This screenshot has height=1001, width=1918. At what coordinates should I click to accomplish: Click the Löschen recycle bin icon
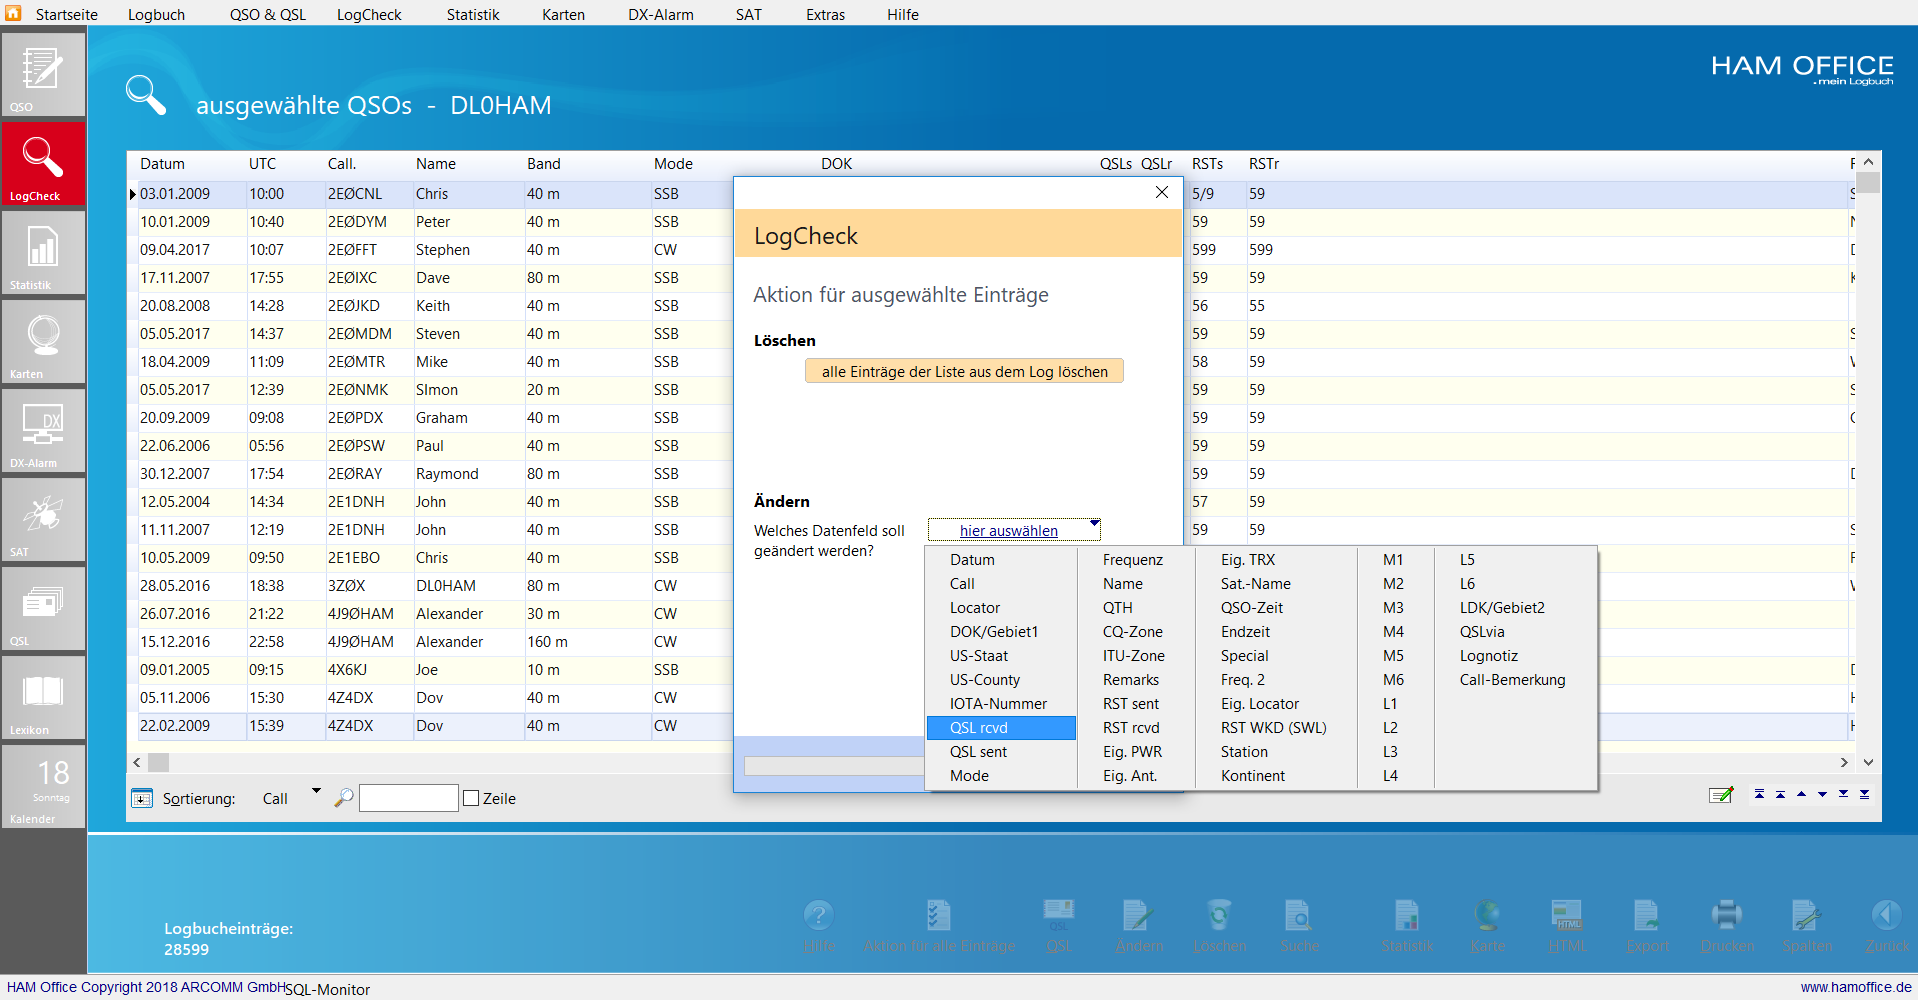tap(1219, 914)
